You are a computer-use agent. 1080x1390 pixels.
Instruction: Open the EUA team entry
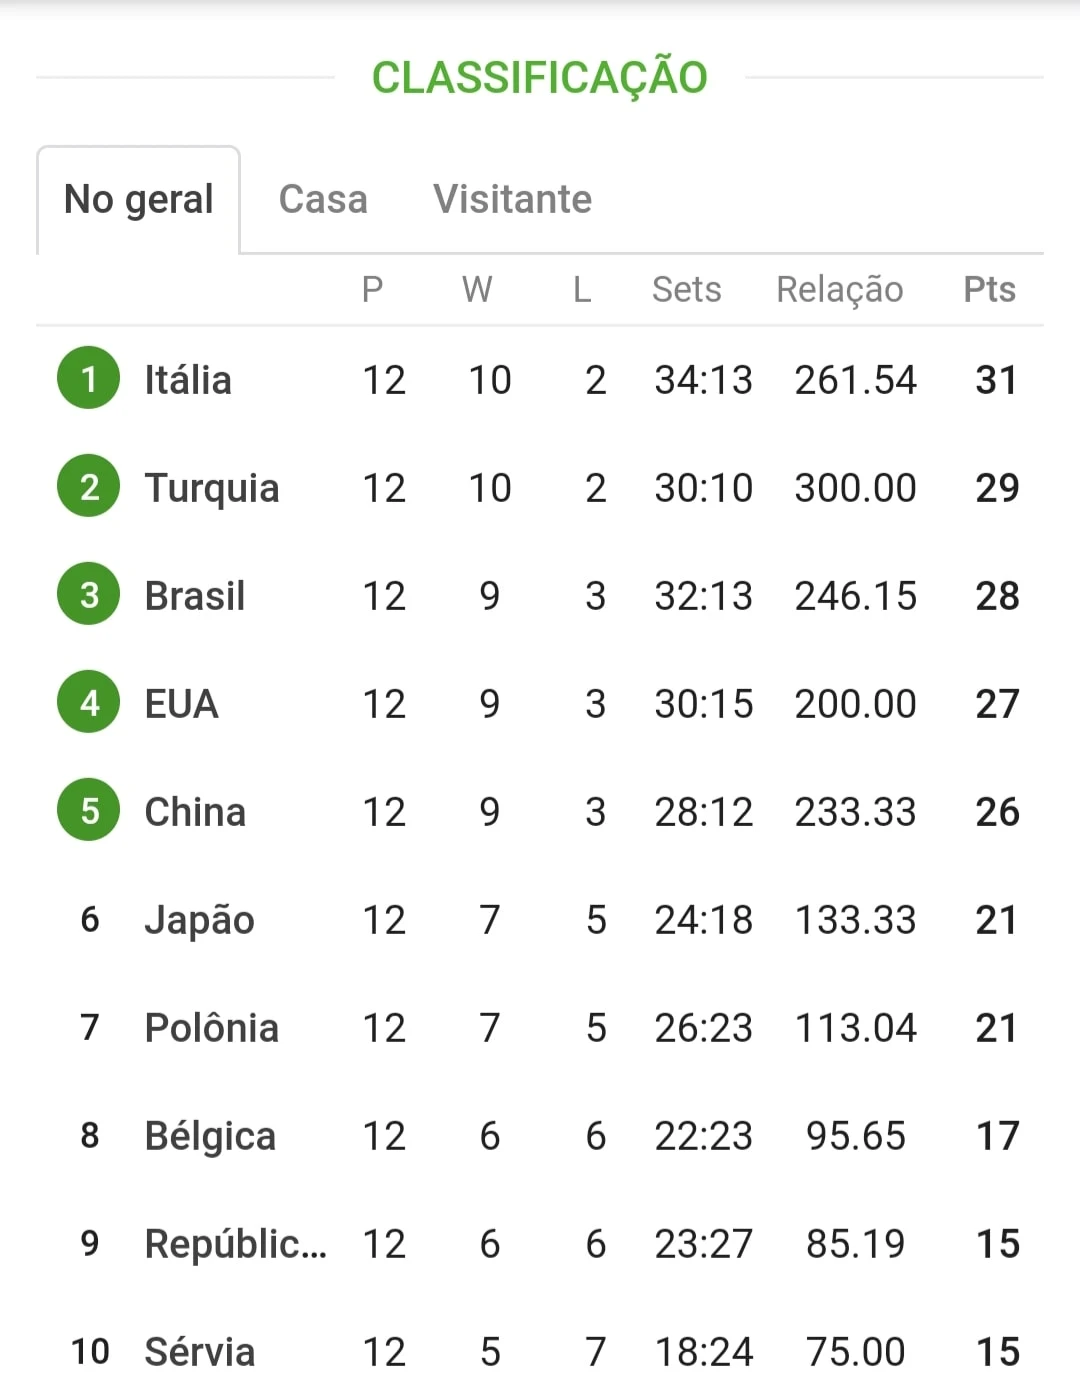point(182,704)
